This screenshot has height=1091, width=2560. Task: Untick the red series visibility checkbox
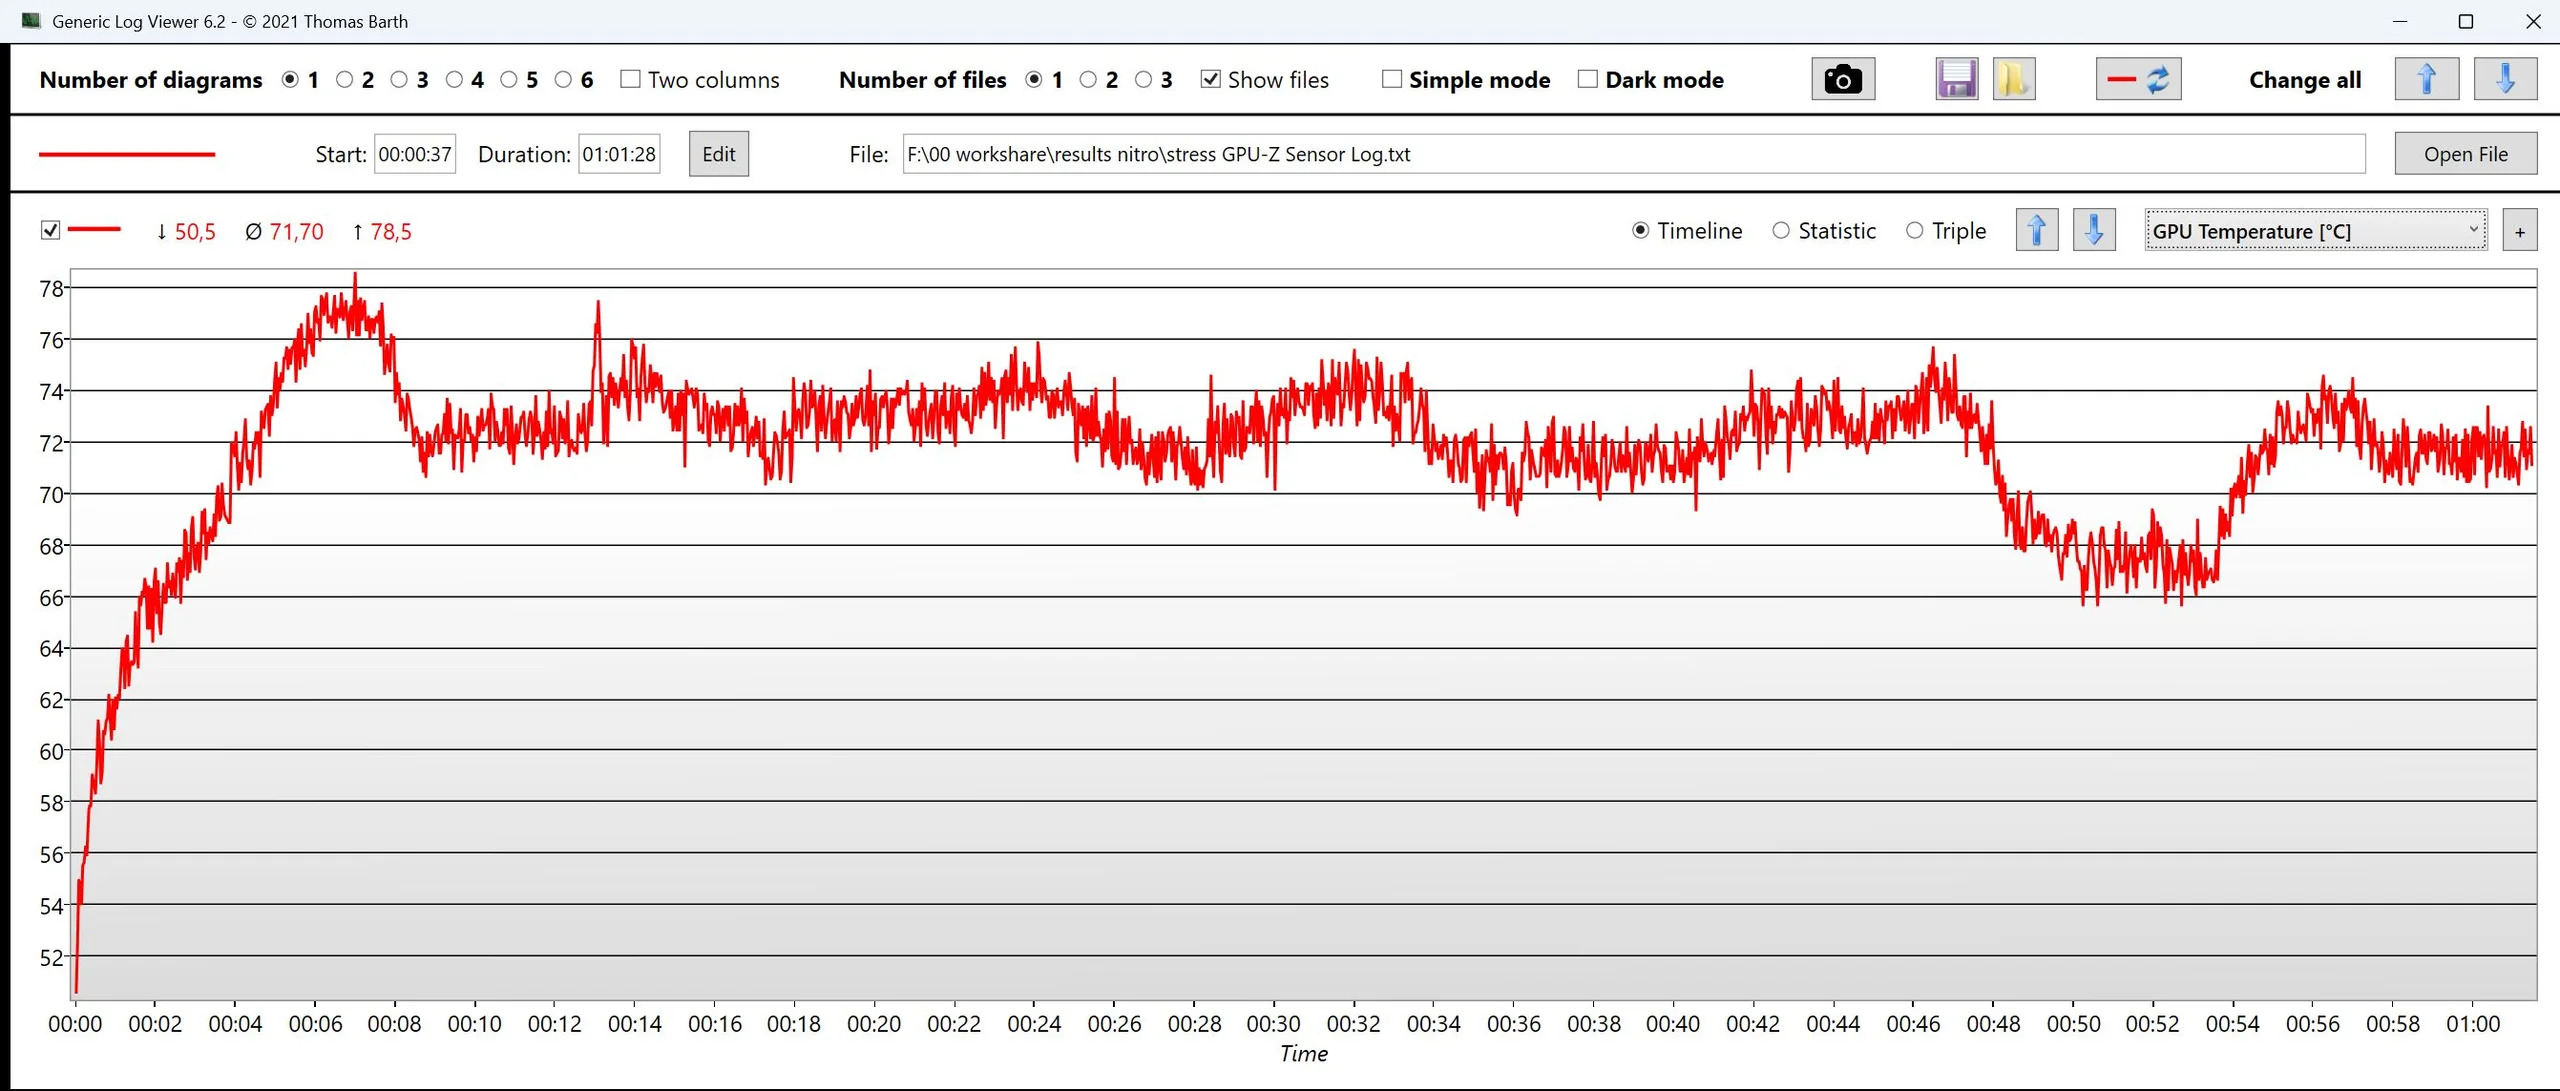point(50,231)
